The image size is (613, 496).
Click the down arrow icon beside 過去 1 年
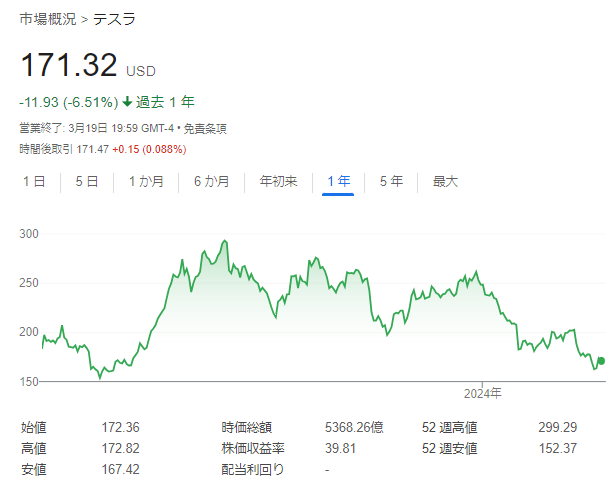pos(127,102)
